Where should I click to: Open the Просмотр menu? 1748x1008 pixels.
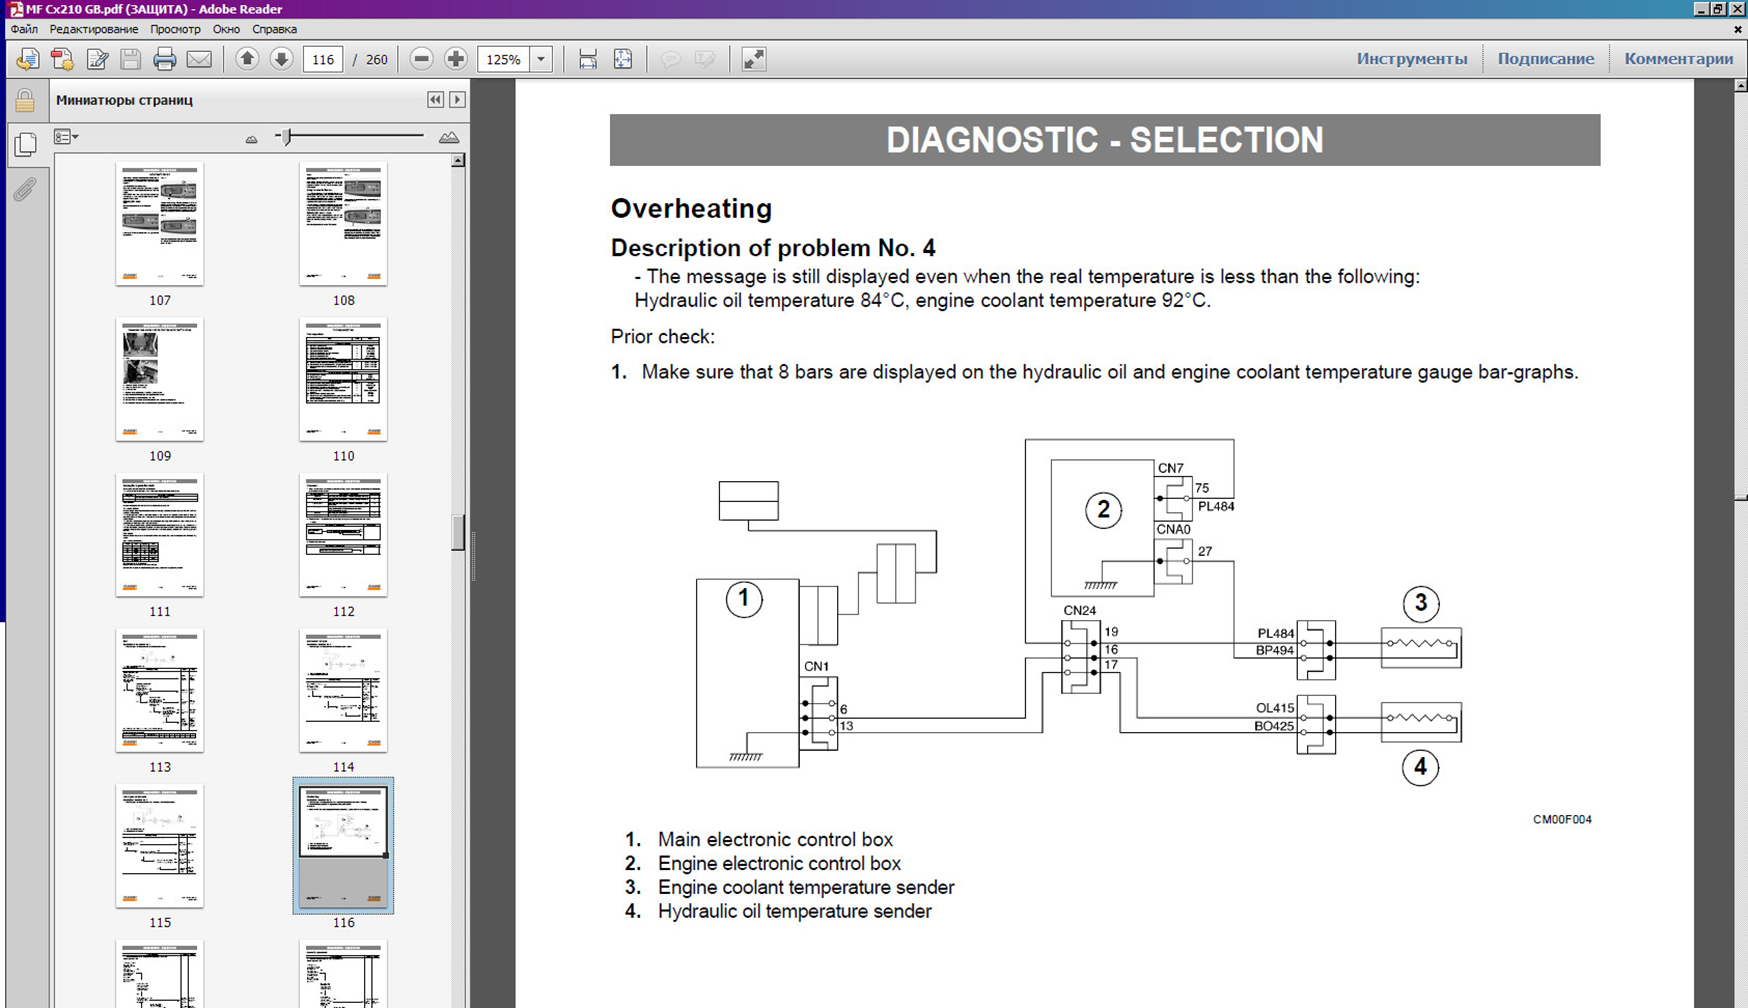pos(175,29)
